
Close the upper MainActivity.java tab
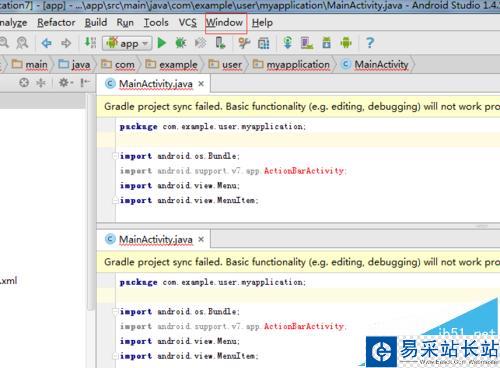(x=201, y=84)
